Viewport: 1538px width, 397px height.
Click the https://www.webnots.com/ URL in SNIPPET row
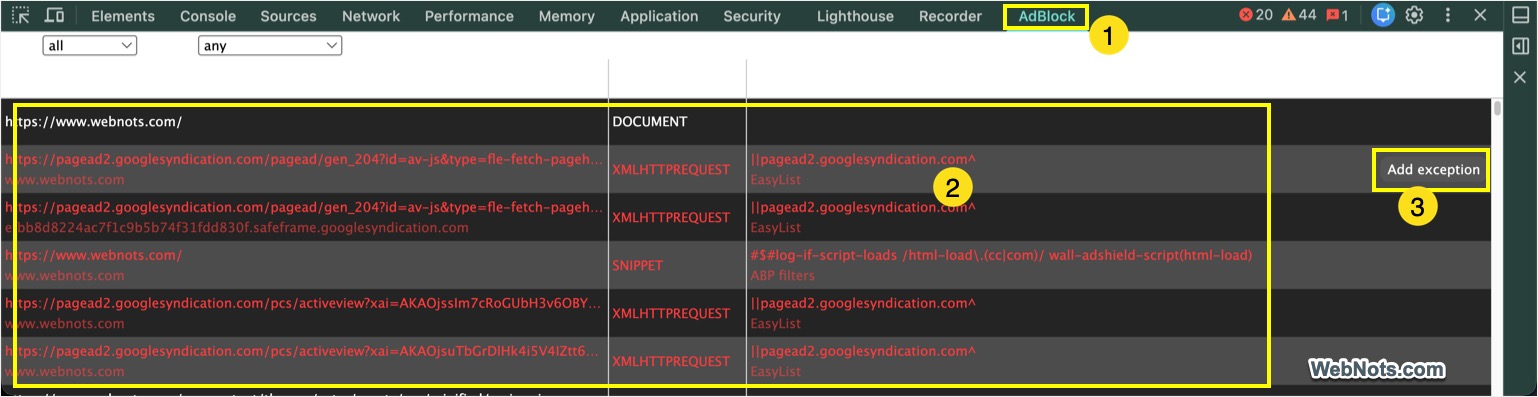click(x=94, y=256)
